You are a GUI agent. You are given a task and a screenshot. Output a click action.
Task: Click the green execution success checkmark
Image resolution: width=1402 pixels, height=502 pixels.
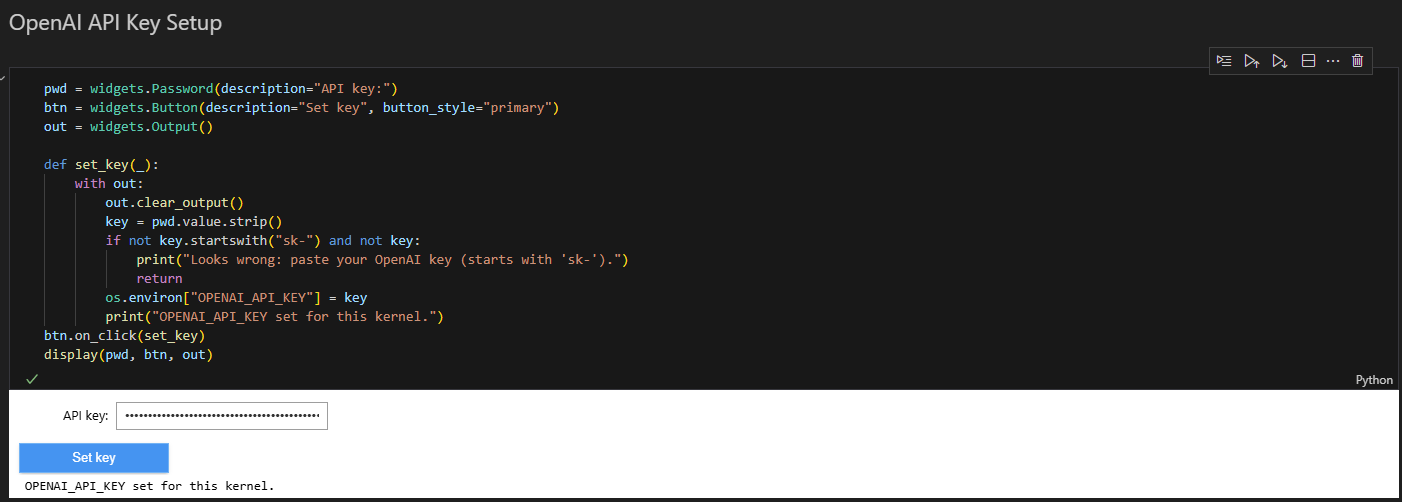click(x=32, y=379)
